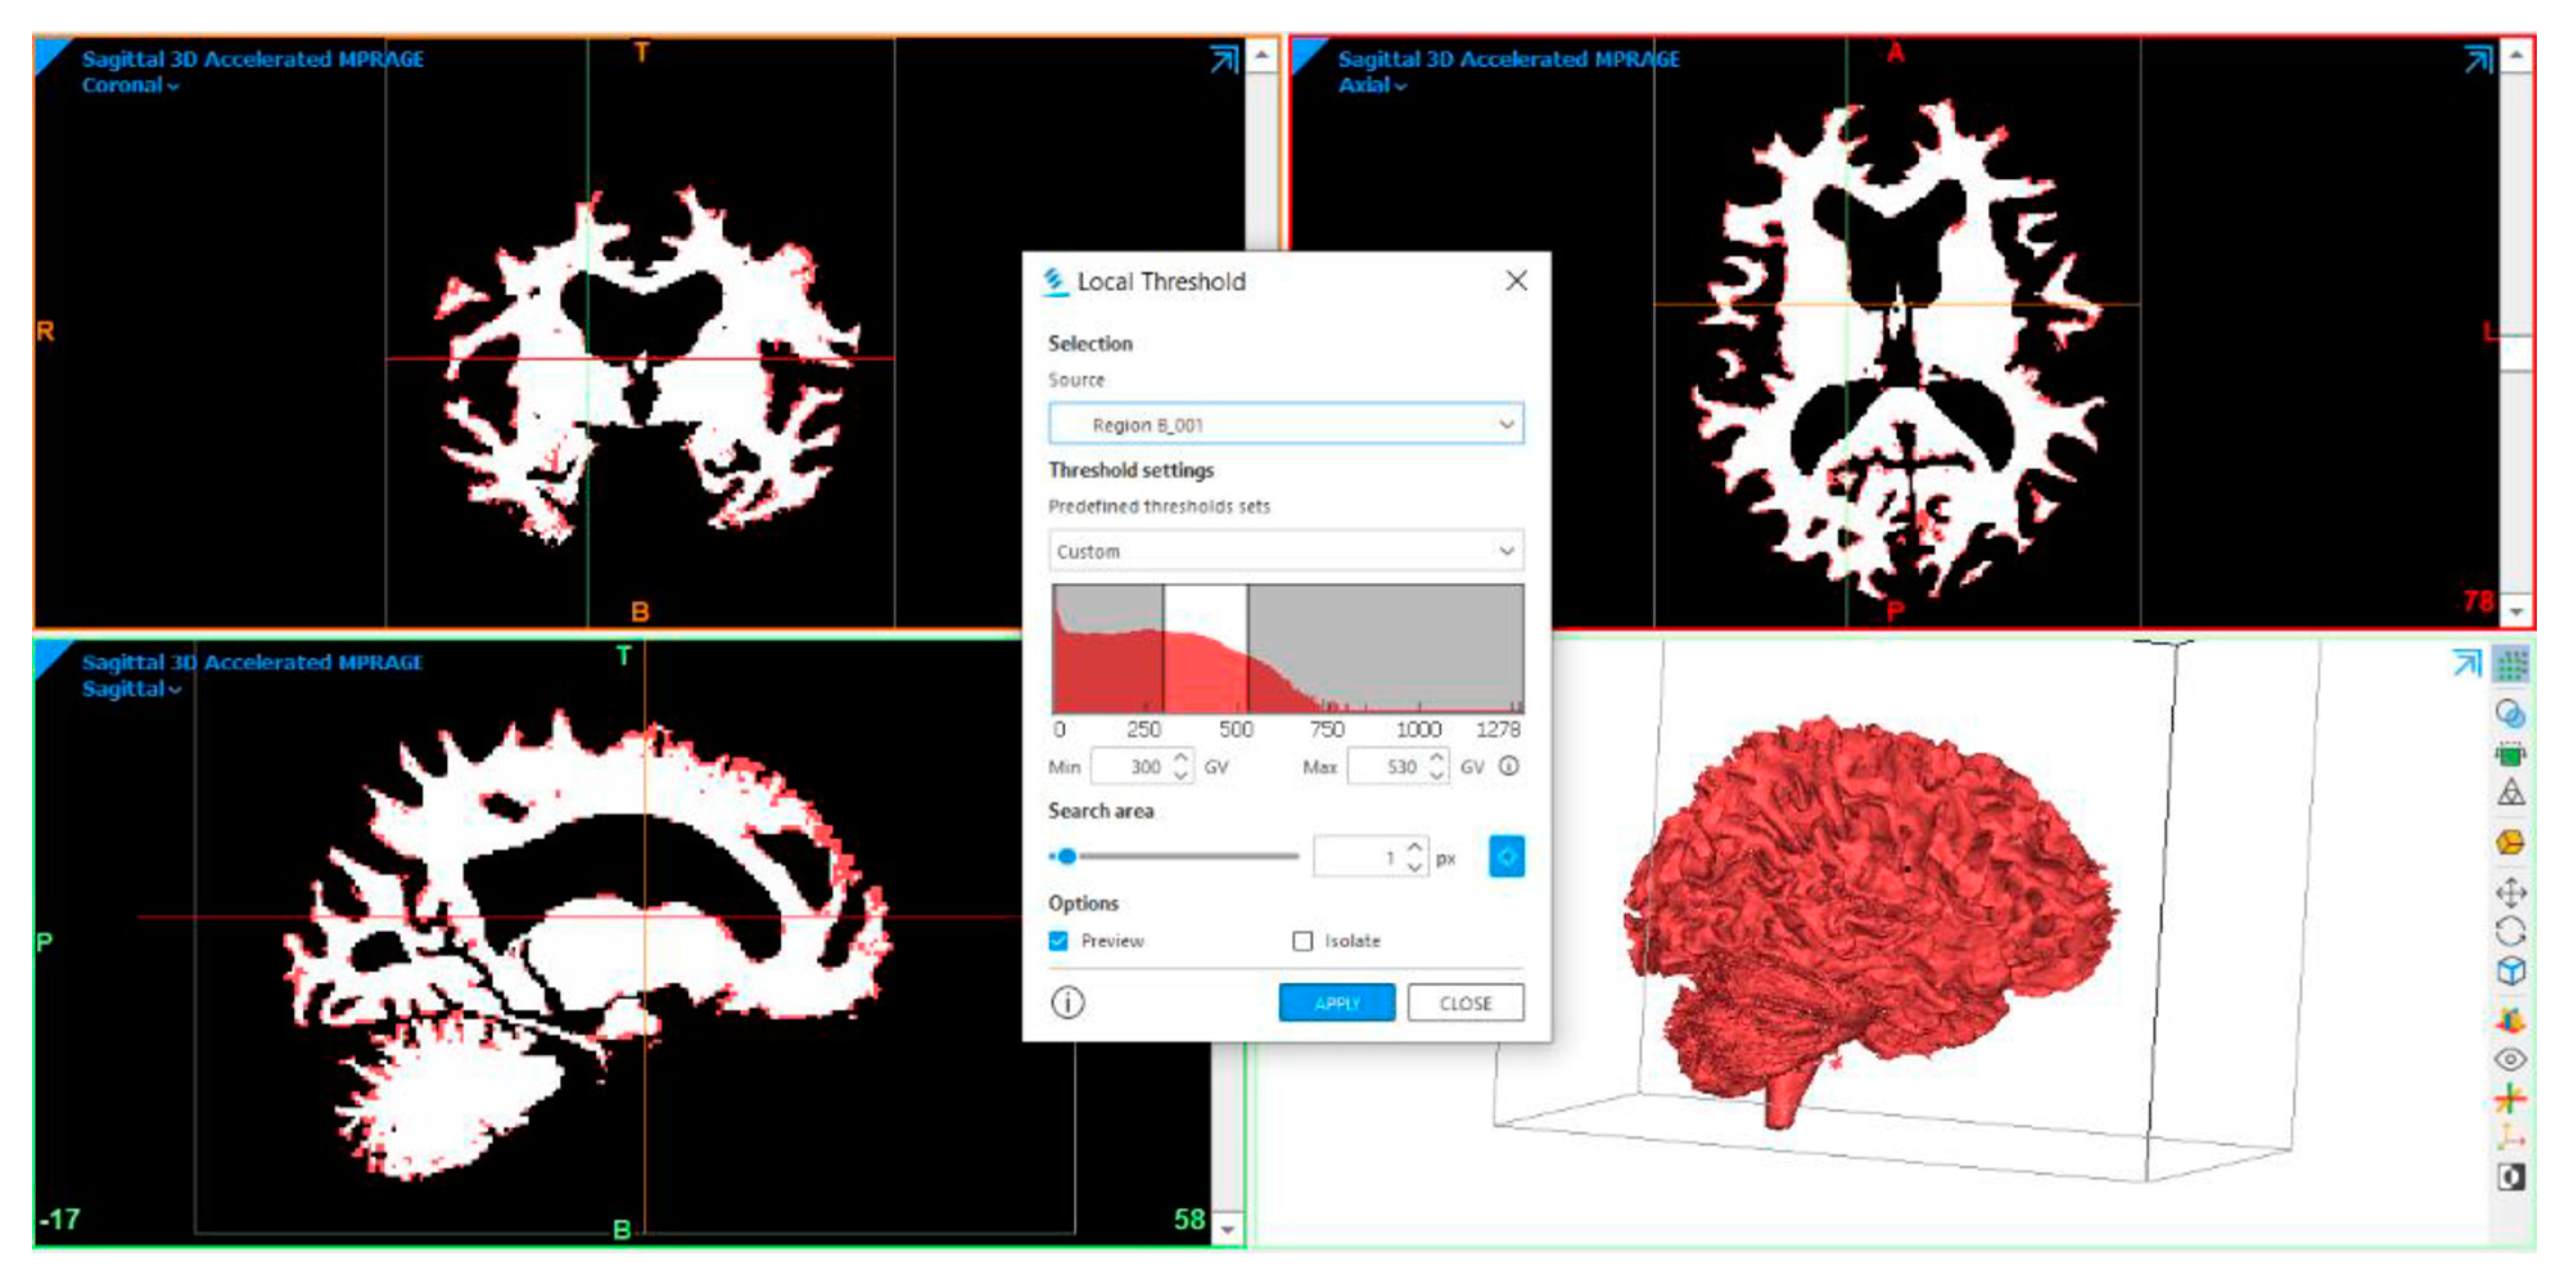Click the orange clipping box icon
The image size is (2576, 1278).
tap(2511, 843)
